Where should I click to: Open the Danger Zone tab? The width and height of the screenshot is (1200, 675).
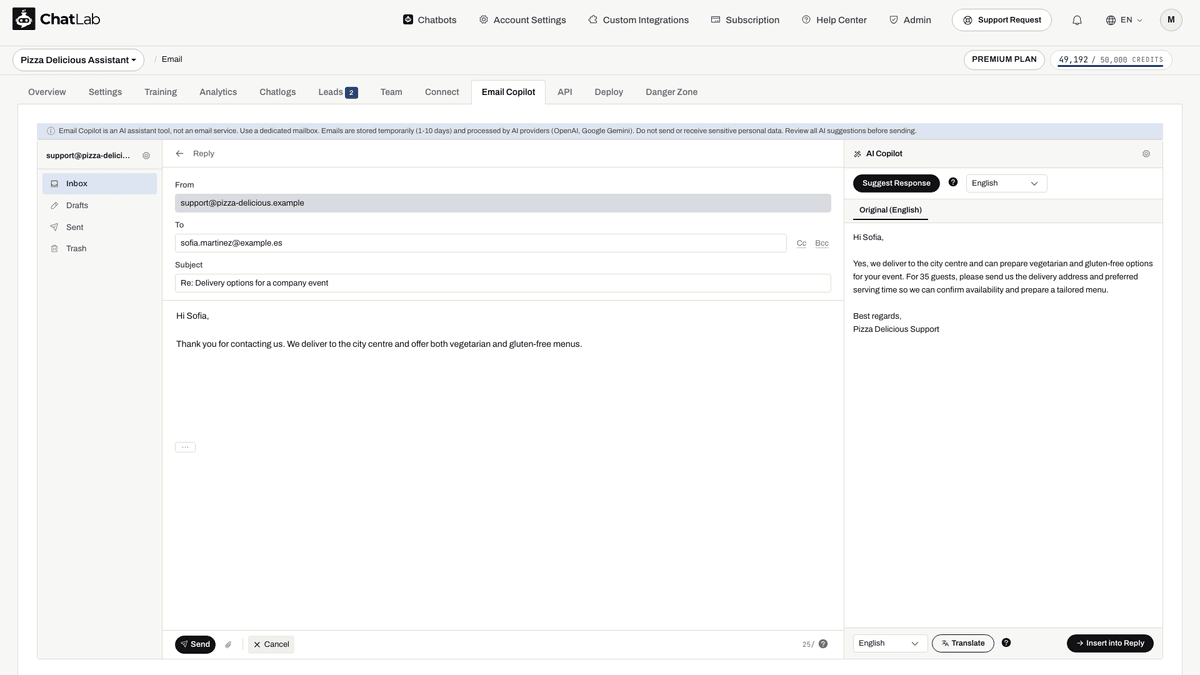point(672,92)
